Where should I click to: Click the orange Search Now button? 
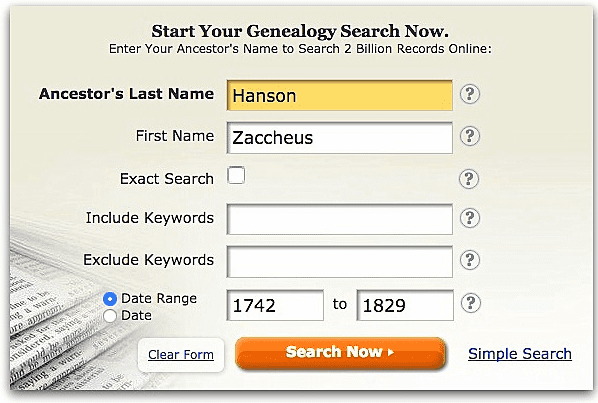(x=341, y=353)
